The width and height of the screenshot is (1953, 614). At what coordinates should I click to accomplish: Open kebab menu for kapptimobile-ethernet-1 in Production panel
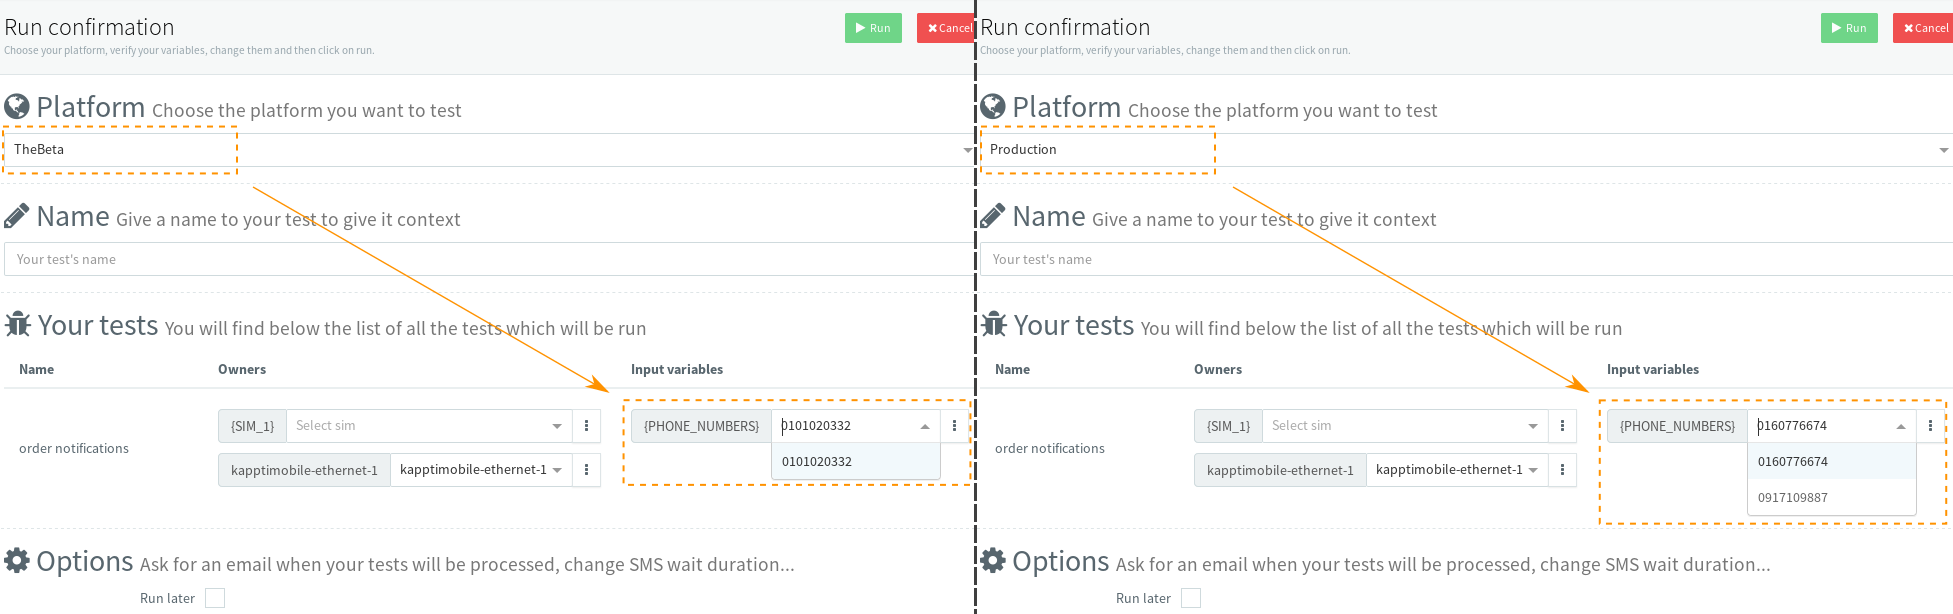[1562, 470]
